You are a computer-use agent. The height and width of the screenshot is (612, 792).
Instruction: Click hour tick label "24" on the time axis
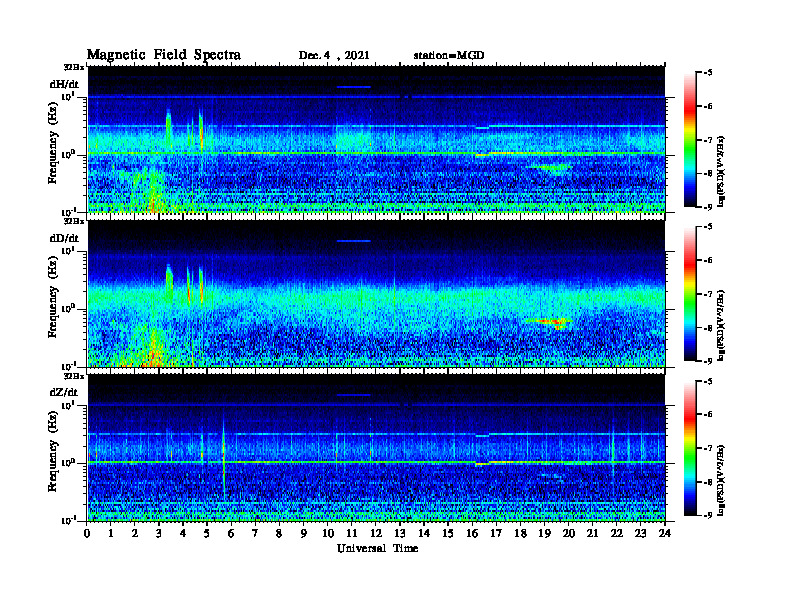click(x=665, y=534)
